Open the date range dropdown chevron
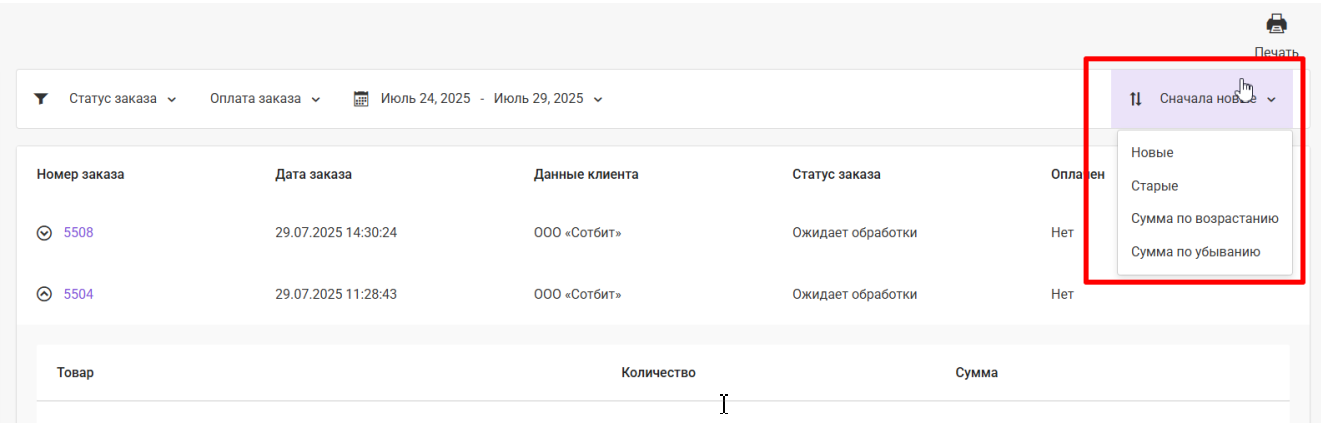 (598, 99)
